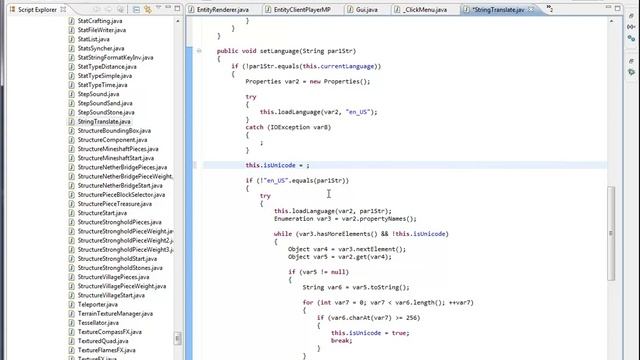Select StatList.java in the file tree
This screenshot has width=640, height=360.
[x=93, y=39]
